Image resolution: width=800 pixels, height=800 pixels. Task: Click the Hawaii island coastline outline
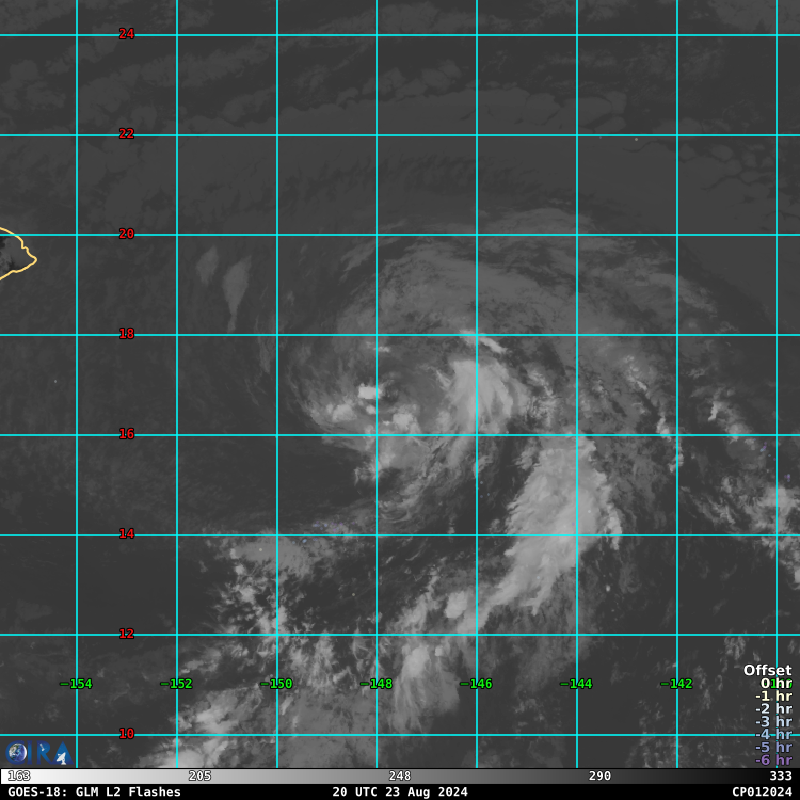click(x=18, y=254)
